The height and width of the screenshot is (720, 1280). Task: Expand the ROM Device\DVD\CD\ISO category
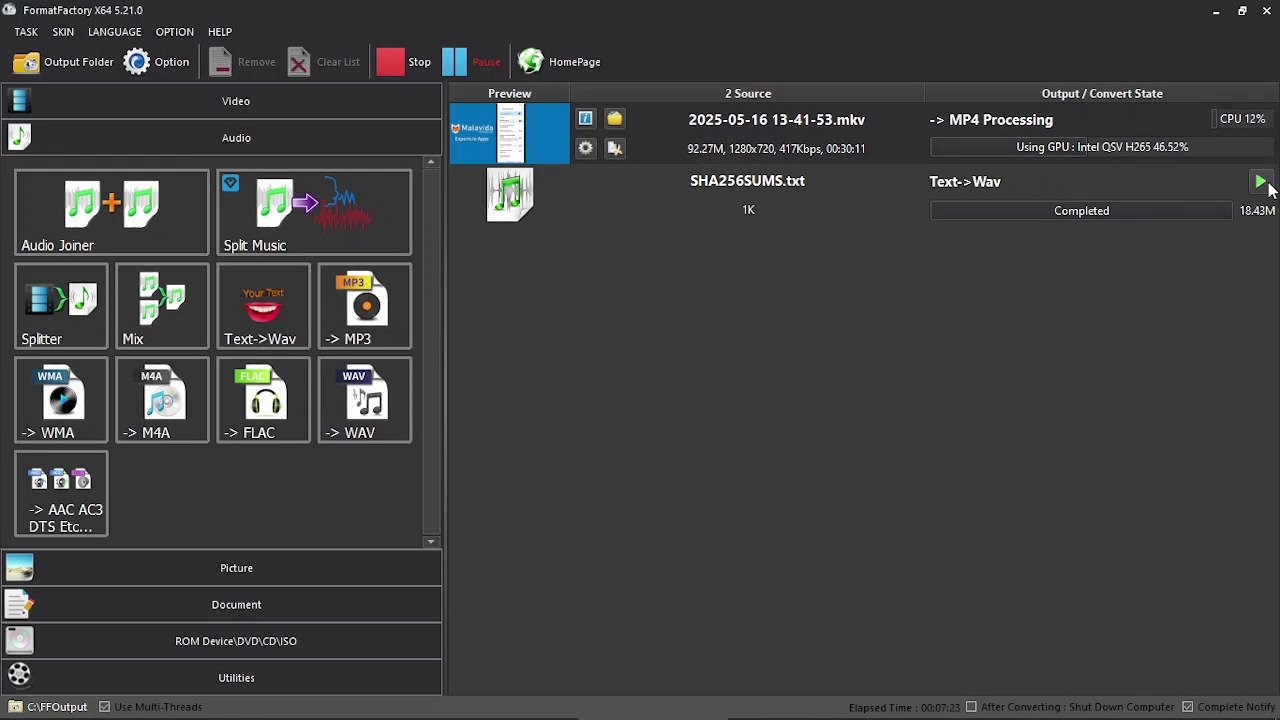[221, 641]
